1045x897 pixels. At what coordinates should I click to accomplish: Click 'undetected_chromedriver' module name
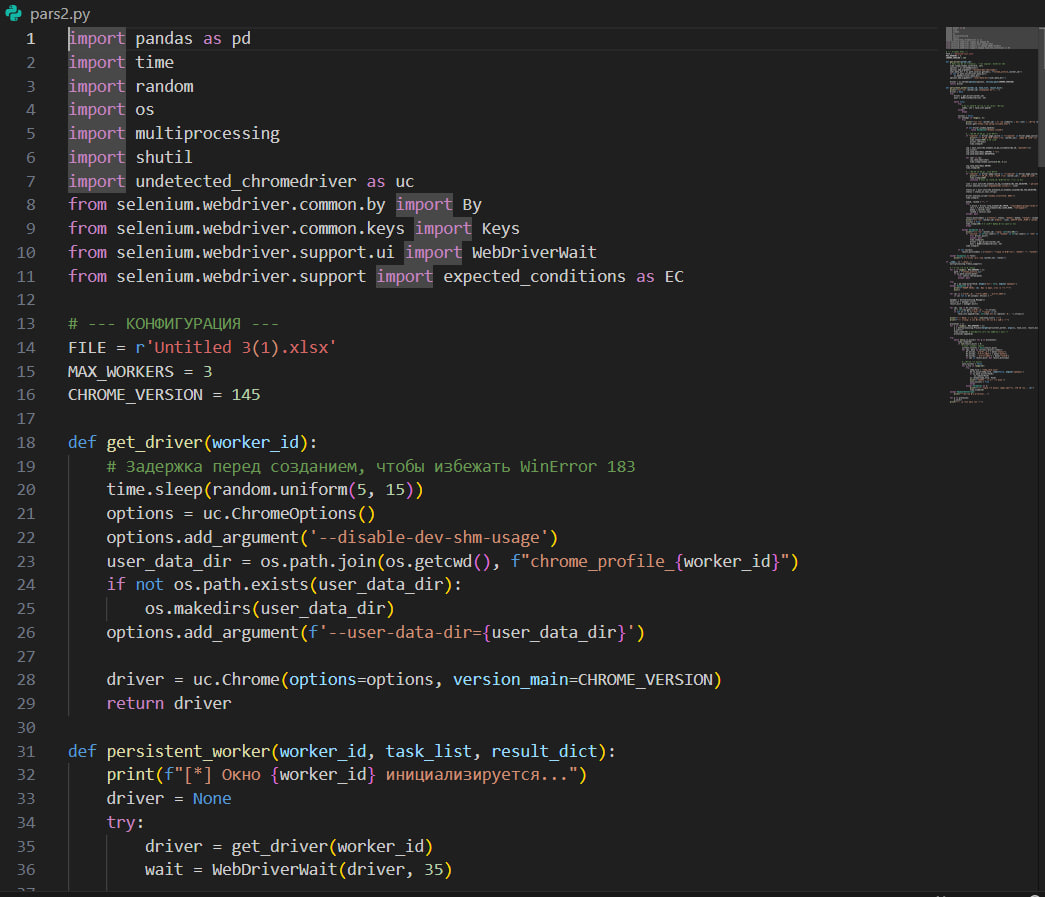coord(246,181)
